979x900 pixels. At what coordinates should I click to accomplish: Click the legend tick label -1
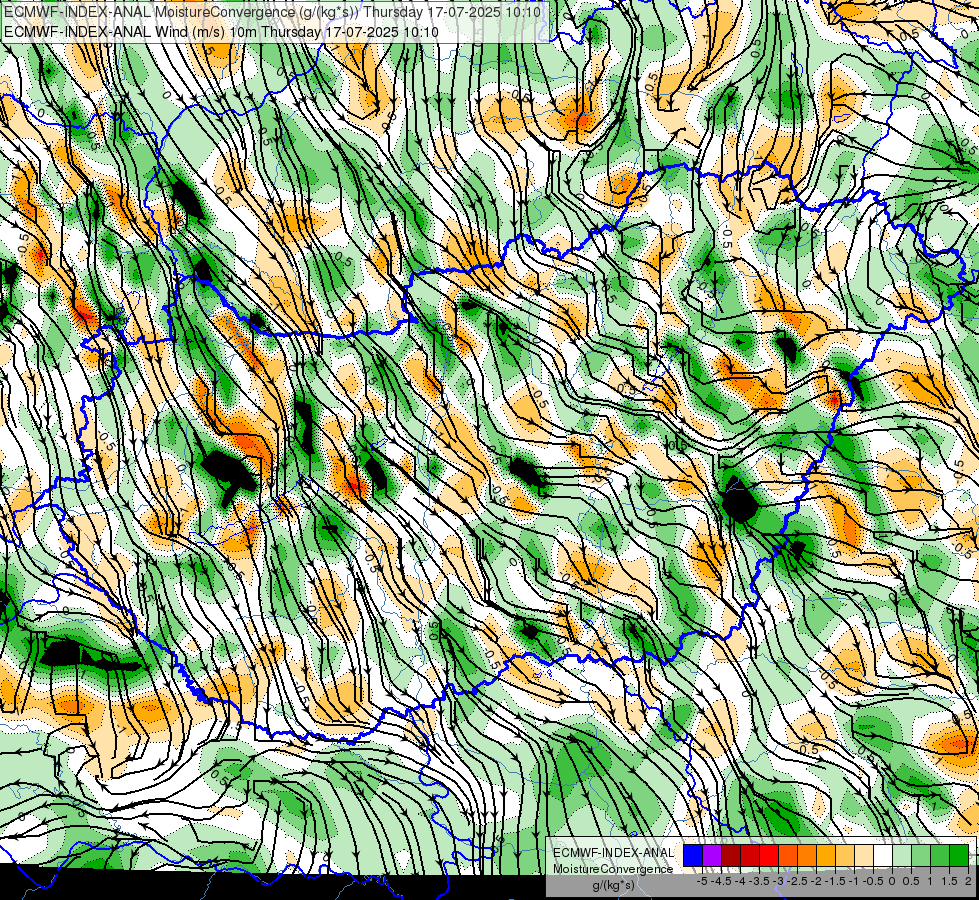click(854, 881)
